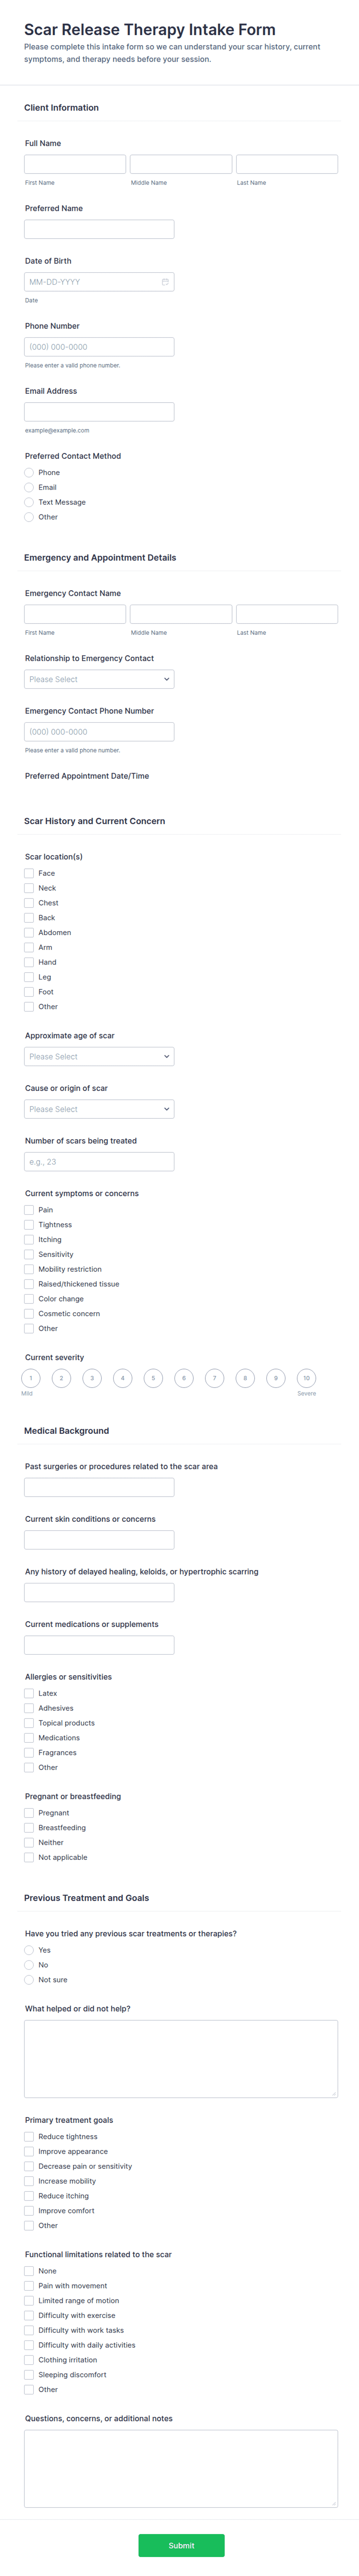Tick the Tightness symptom checkbox
Image resolution: width=359 pixels, height=2576 pixels.
(x=29, y=1224)
